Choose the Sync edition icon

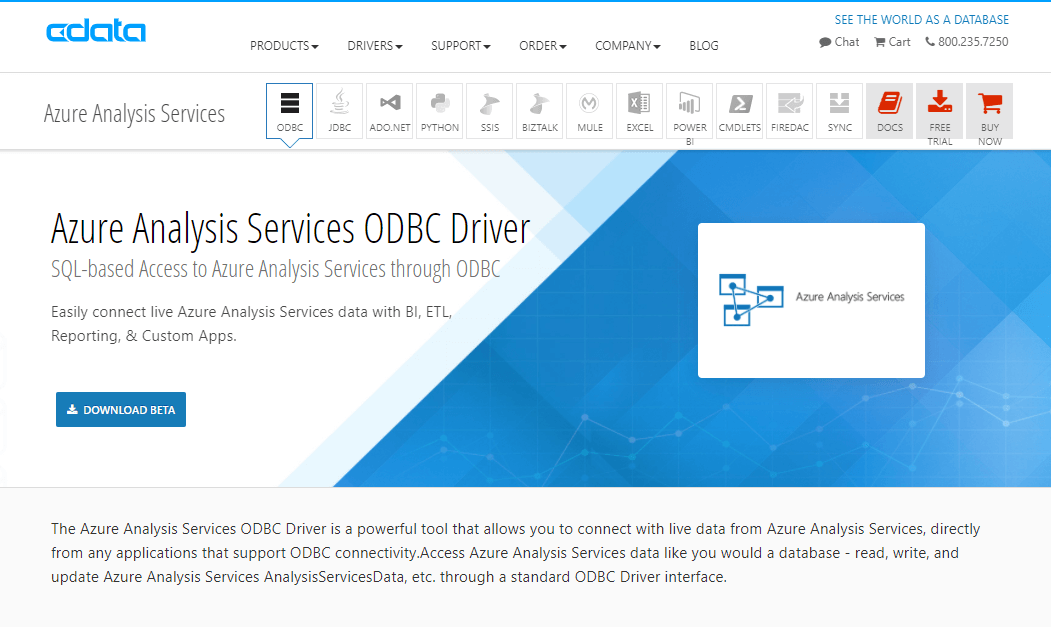click(x=840, y=111)
